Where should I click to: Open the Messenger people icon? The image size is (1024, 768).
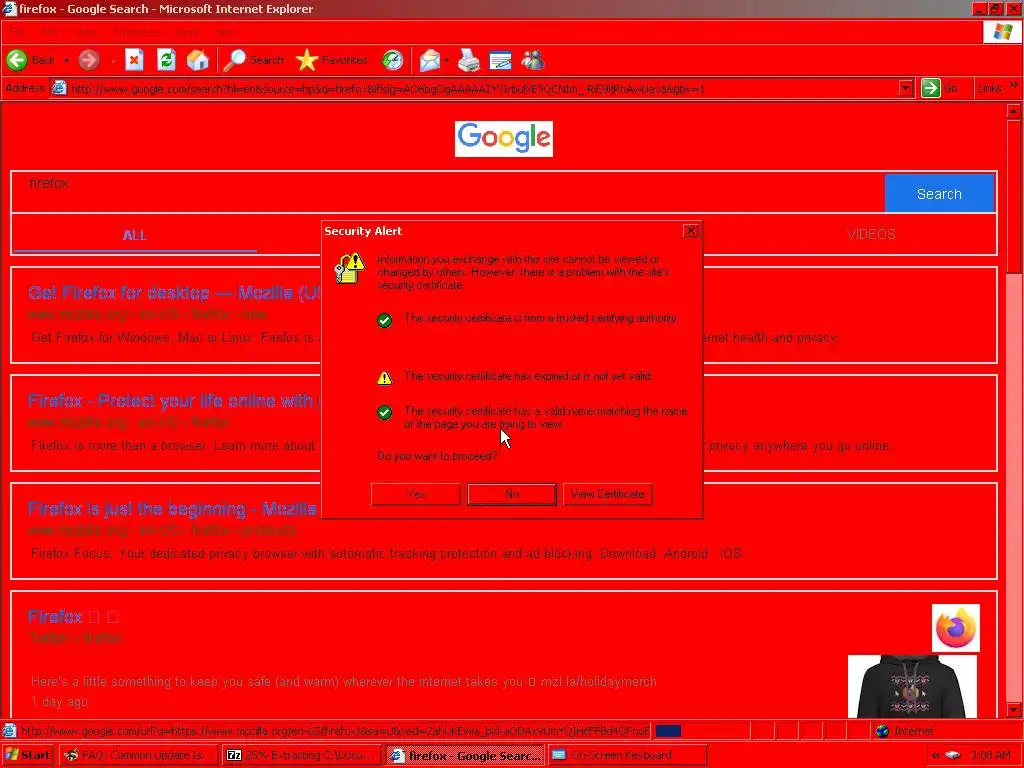coord(532,60)
